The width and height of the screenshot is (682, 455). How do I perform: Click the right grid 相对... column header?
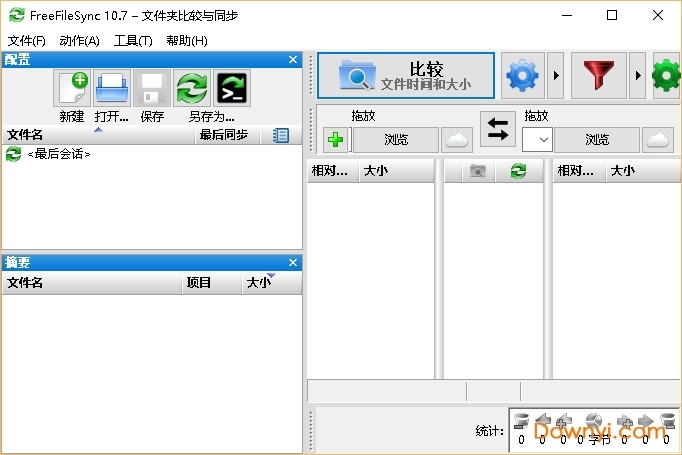click(x=579, y=171)
